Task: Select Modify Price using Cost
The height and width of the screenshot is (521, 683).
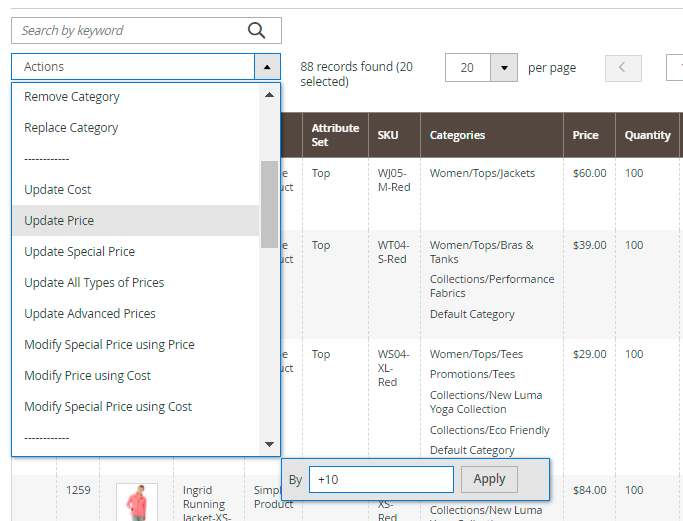Action: tap(88, 376)
